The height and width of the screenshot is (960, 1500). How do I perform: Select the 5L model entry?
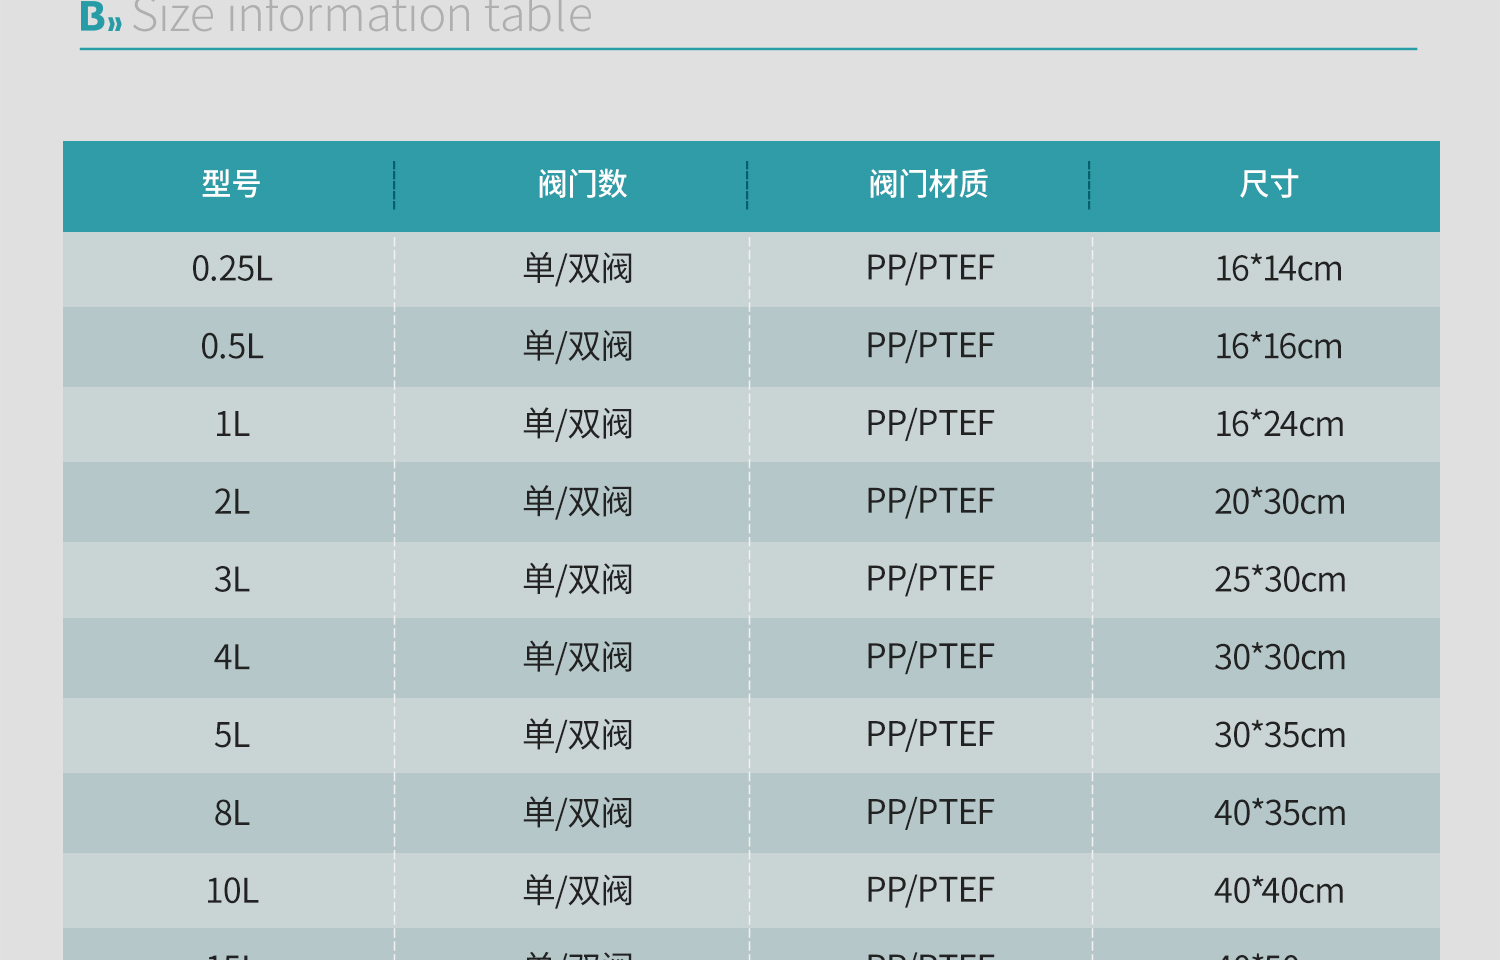(x=232, y=736)
